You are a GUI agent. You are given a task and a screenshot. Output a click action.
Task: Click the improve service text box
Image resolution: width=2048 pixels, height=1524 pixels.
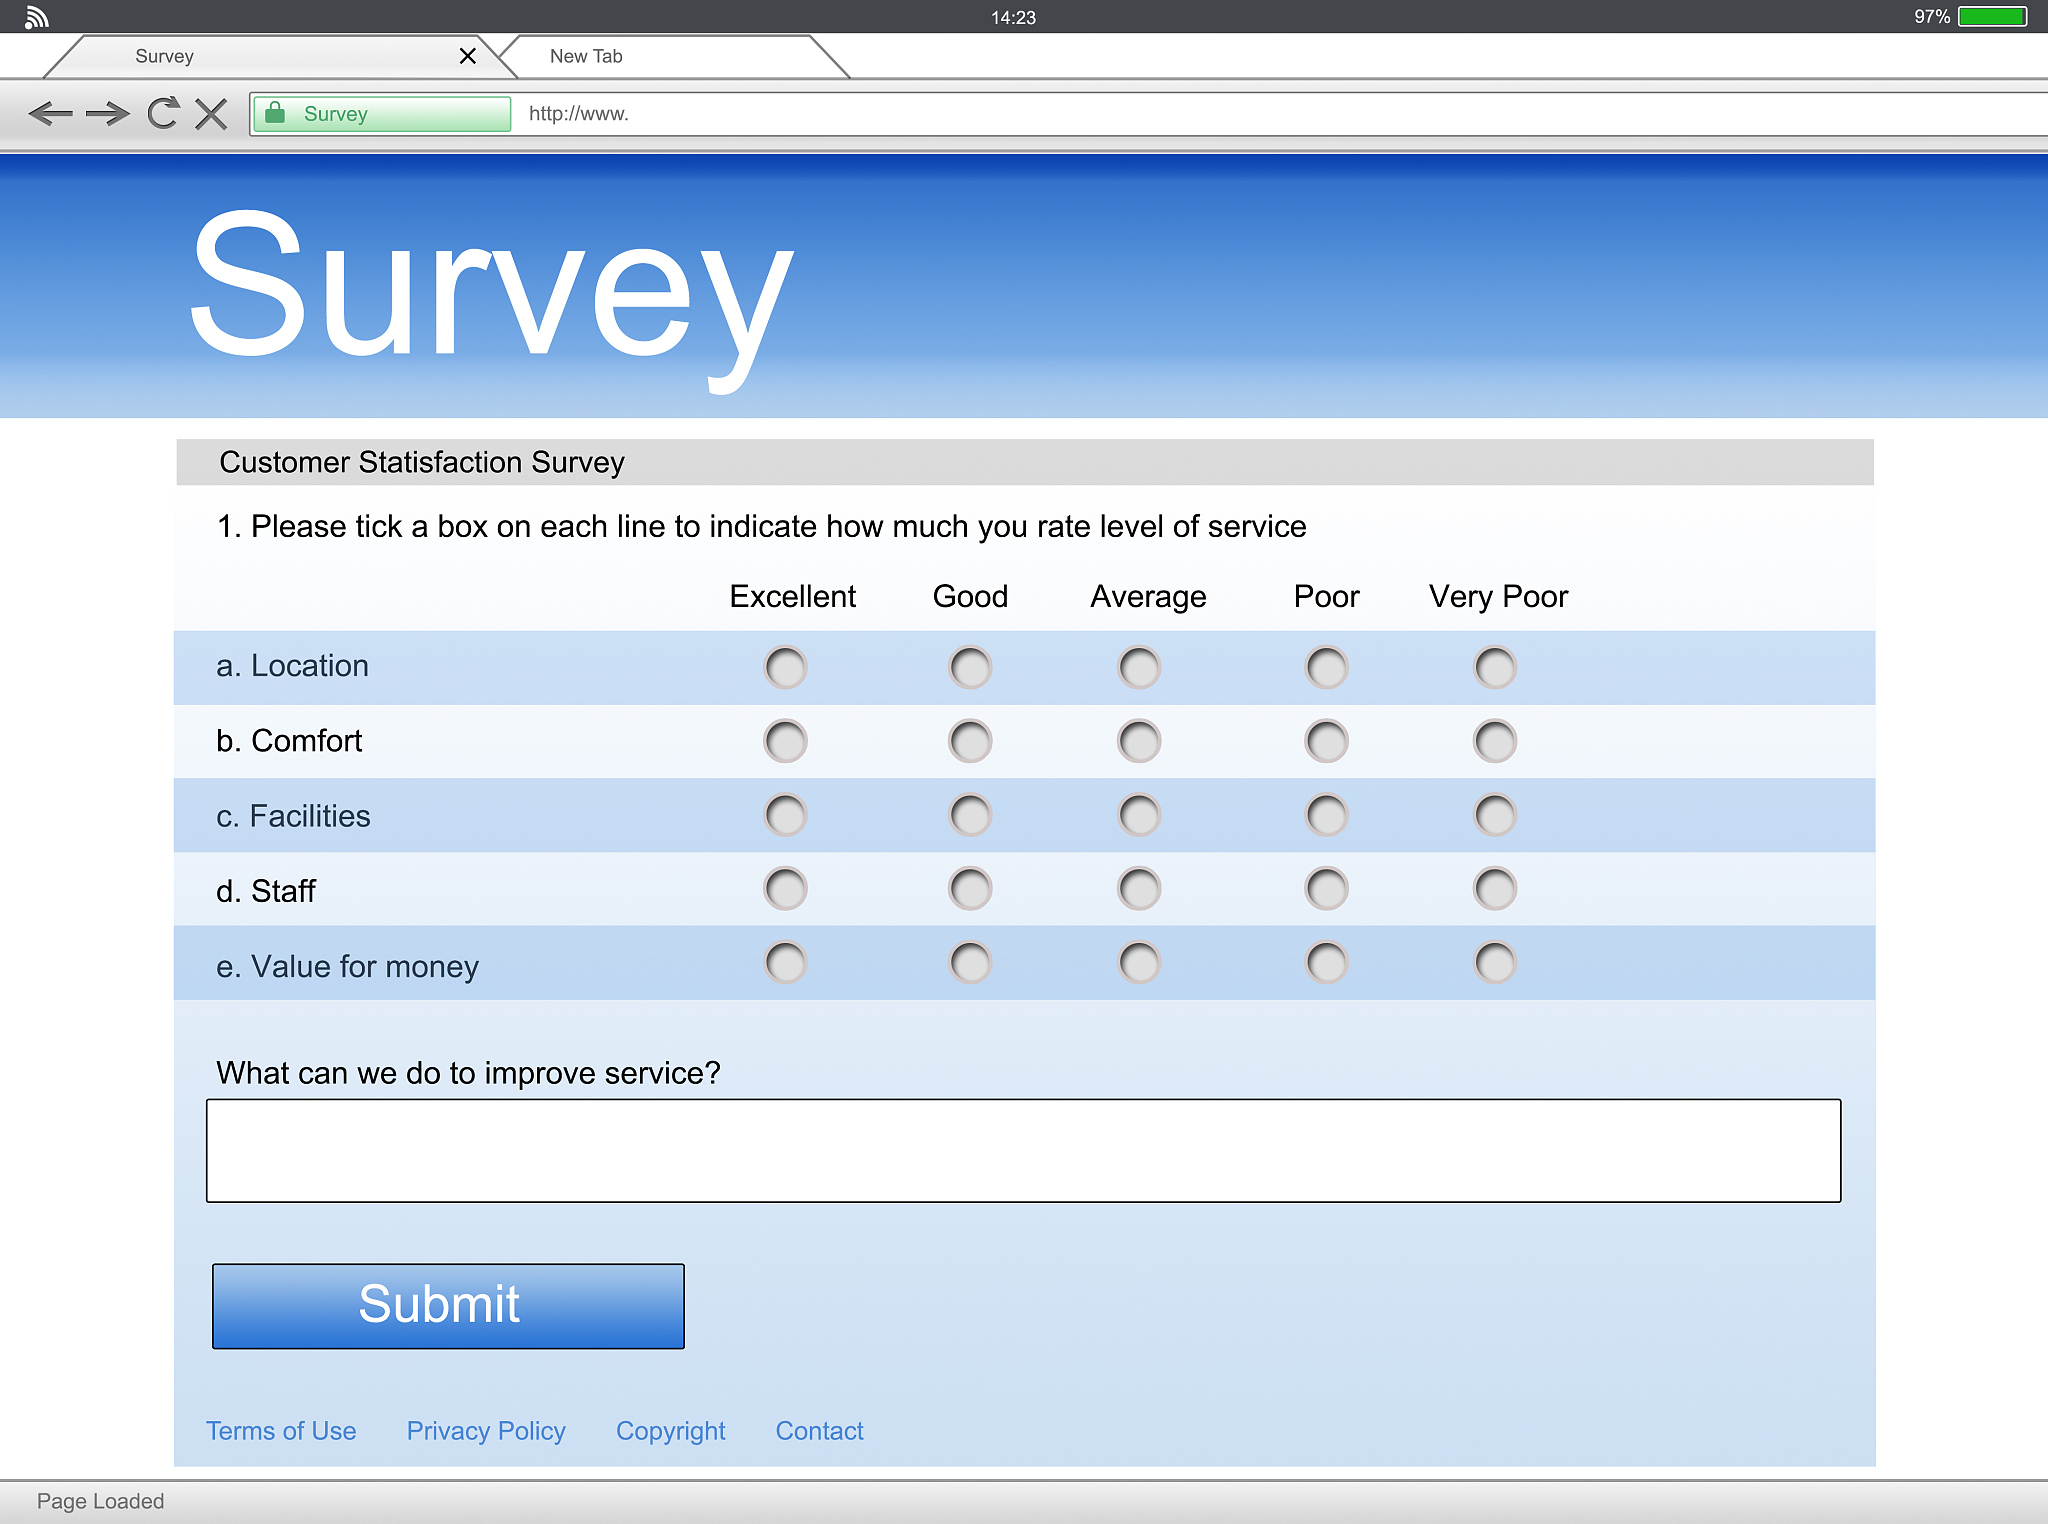tap(1023, 1151)
